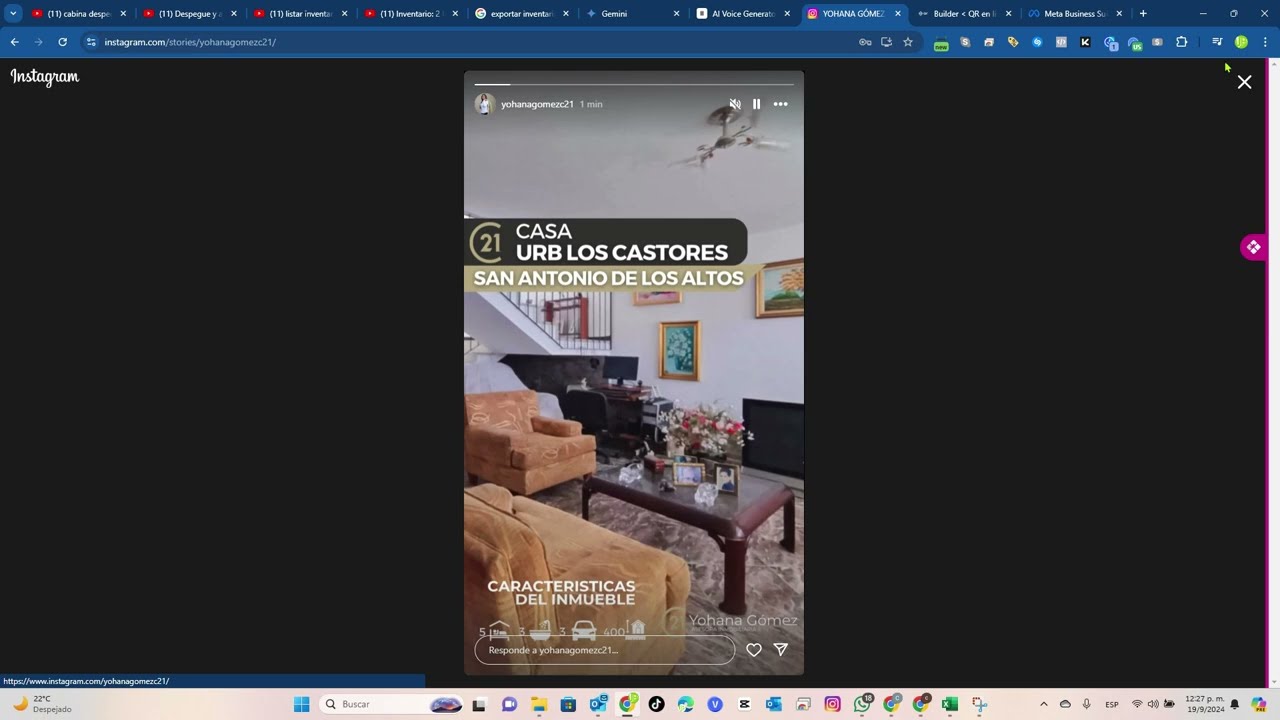Open yohanagomezc21's profile picture

tap(485, 104)
